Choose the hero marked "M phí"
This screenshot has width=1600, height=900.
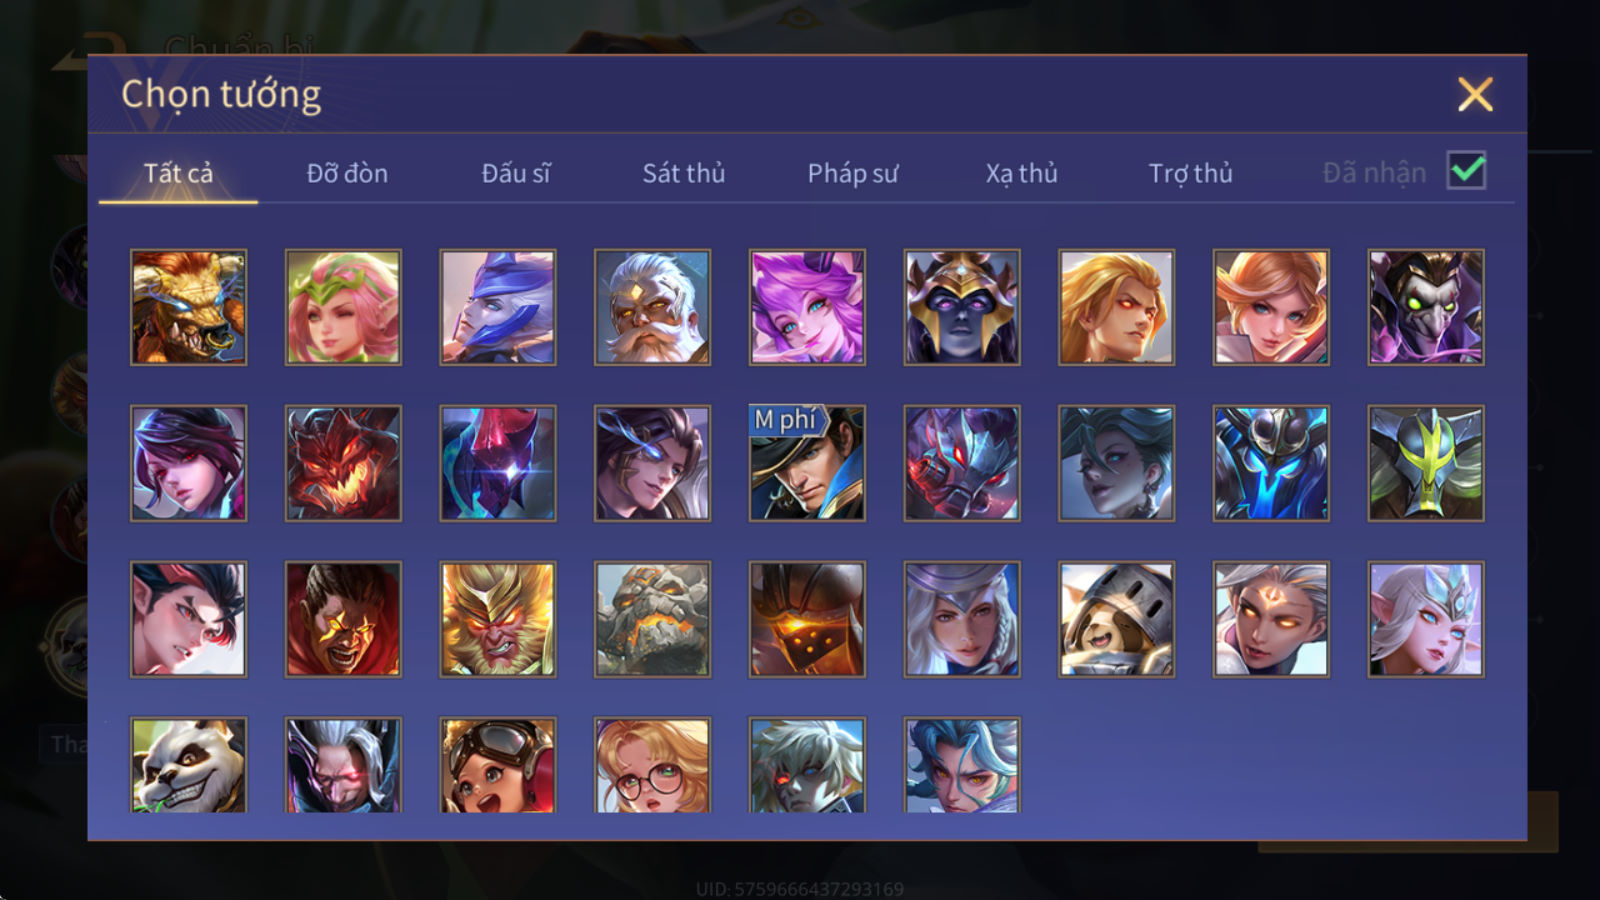[807, 463]
